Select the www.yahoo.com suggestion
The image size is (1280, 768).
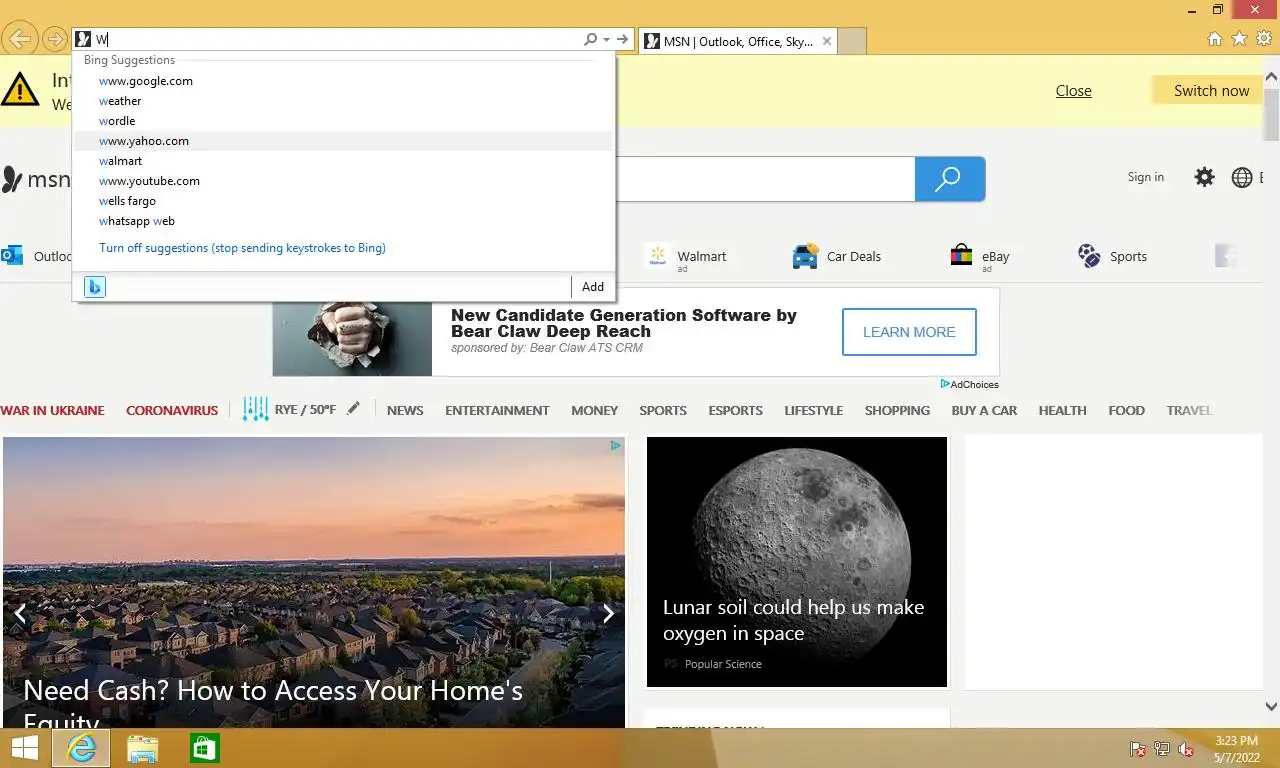coord(343,141)
